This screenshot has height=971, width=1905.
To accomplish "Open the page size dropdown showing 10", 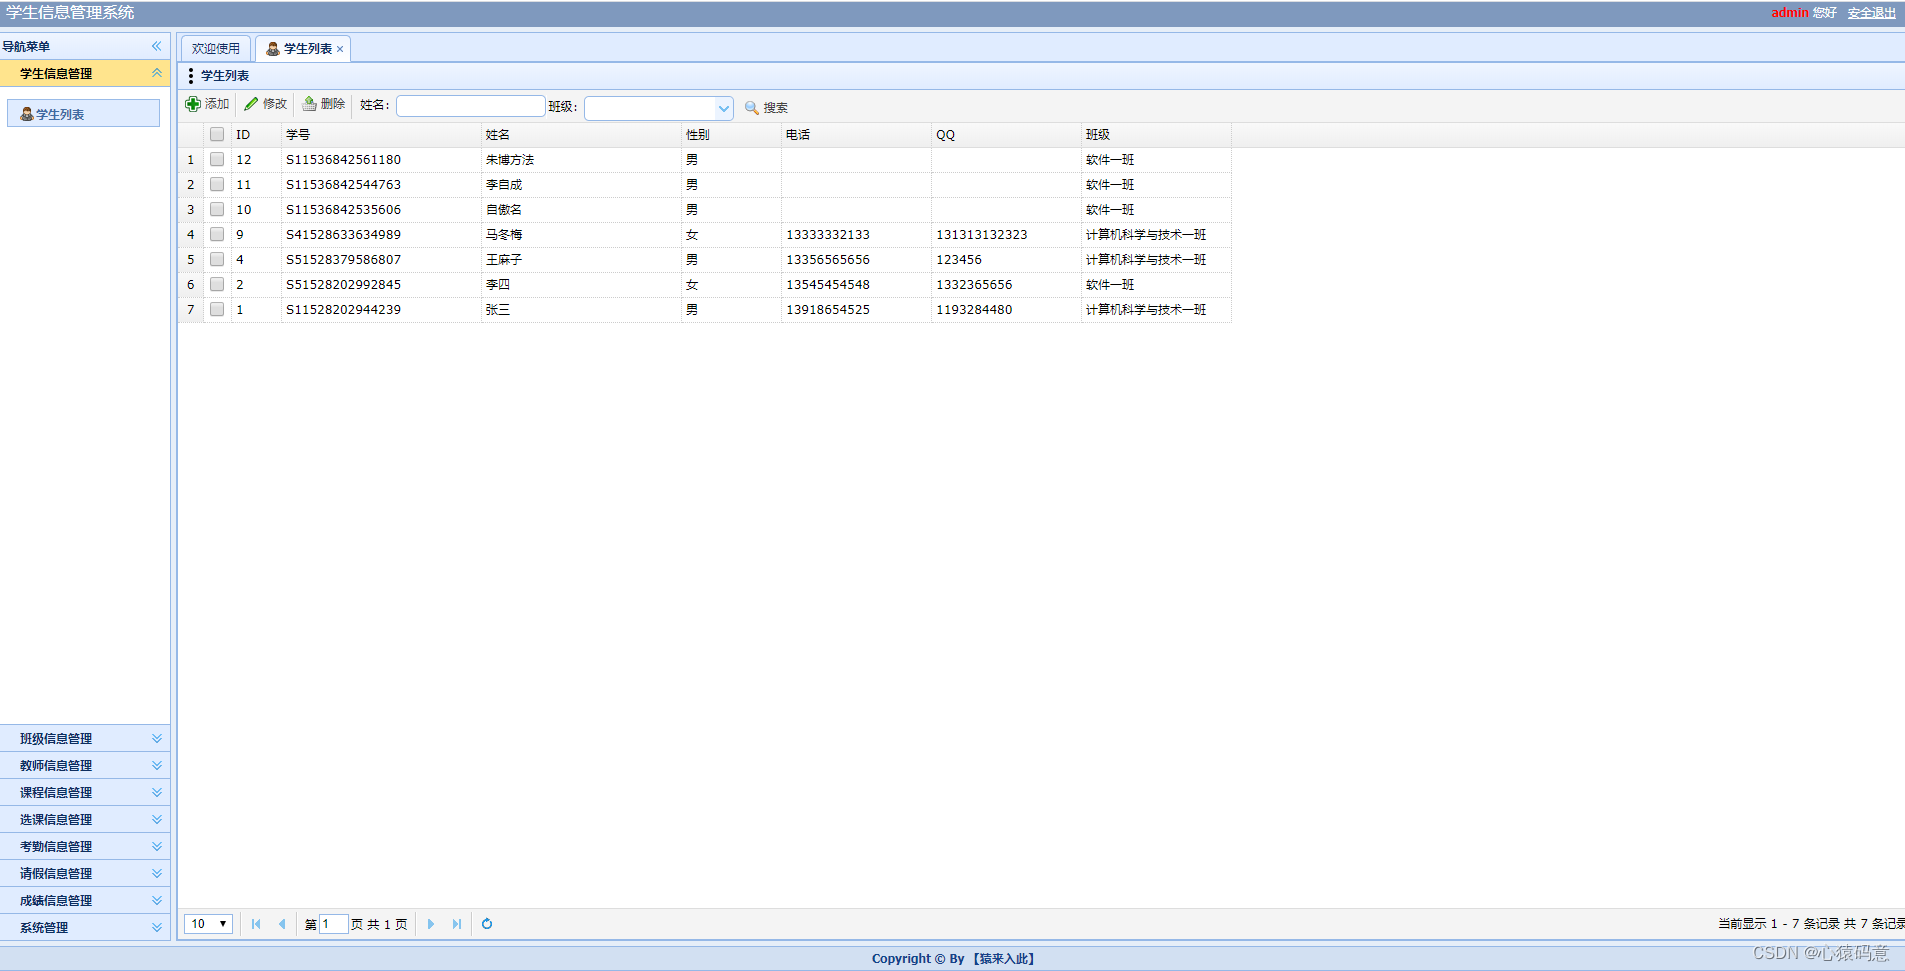I will 207,924.
